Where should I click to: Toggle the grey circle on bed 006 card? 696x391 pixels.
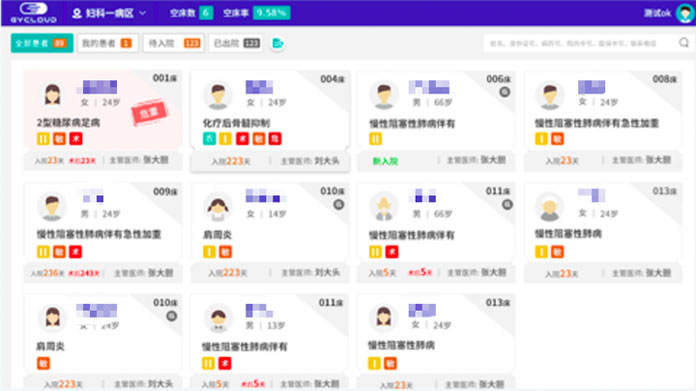pyautogui.click(x=505, y=92)
